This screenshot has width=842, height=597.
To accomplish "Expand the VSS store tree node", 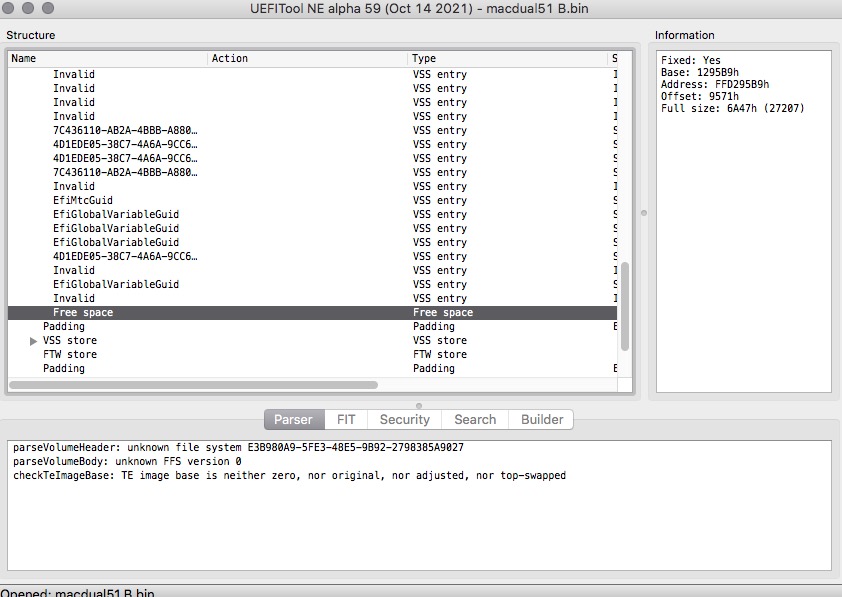I will 33,341.
